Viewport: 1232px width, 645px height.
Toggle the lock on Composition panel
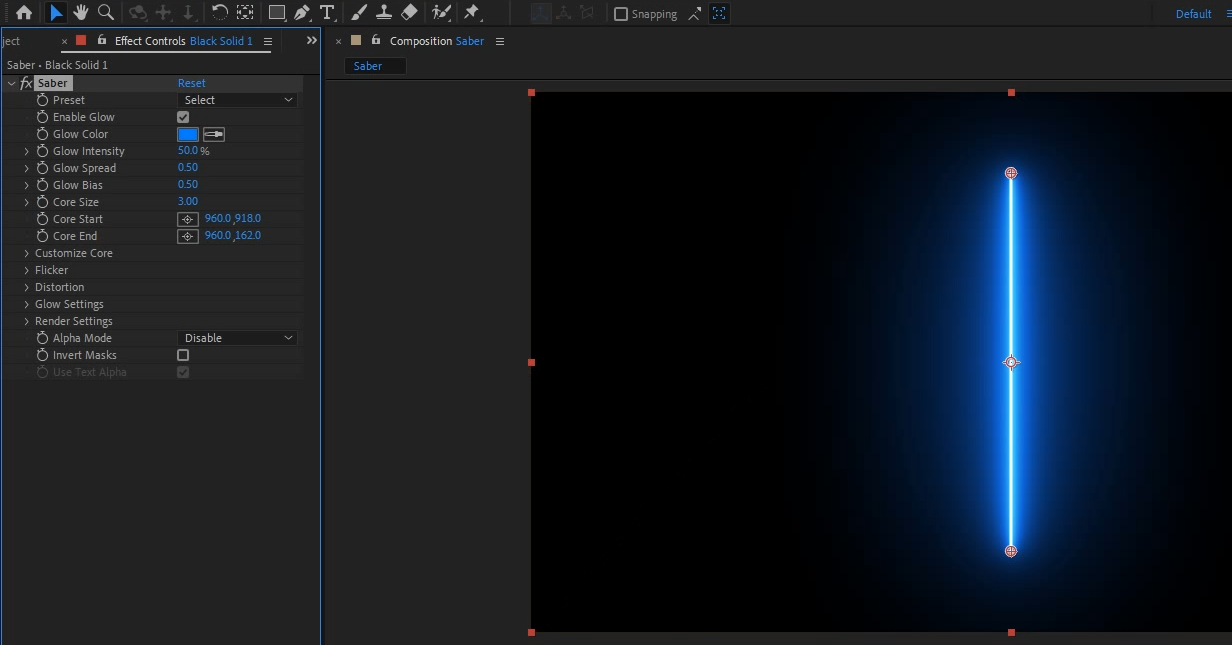pyautogui.click(x=376, y=40)
